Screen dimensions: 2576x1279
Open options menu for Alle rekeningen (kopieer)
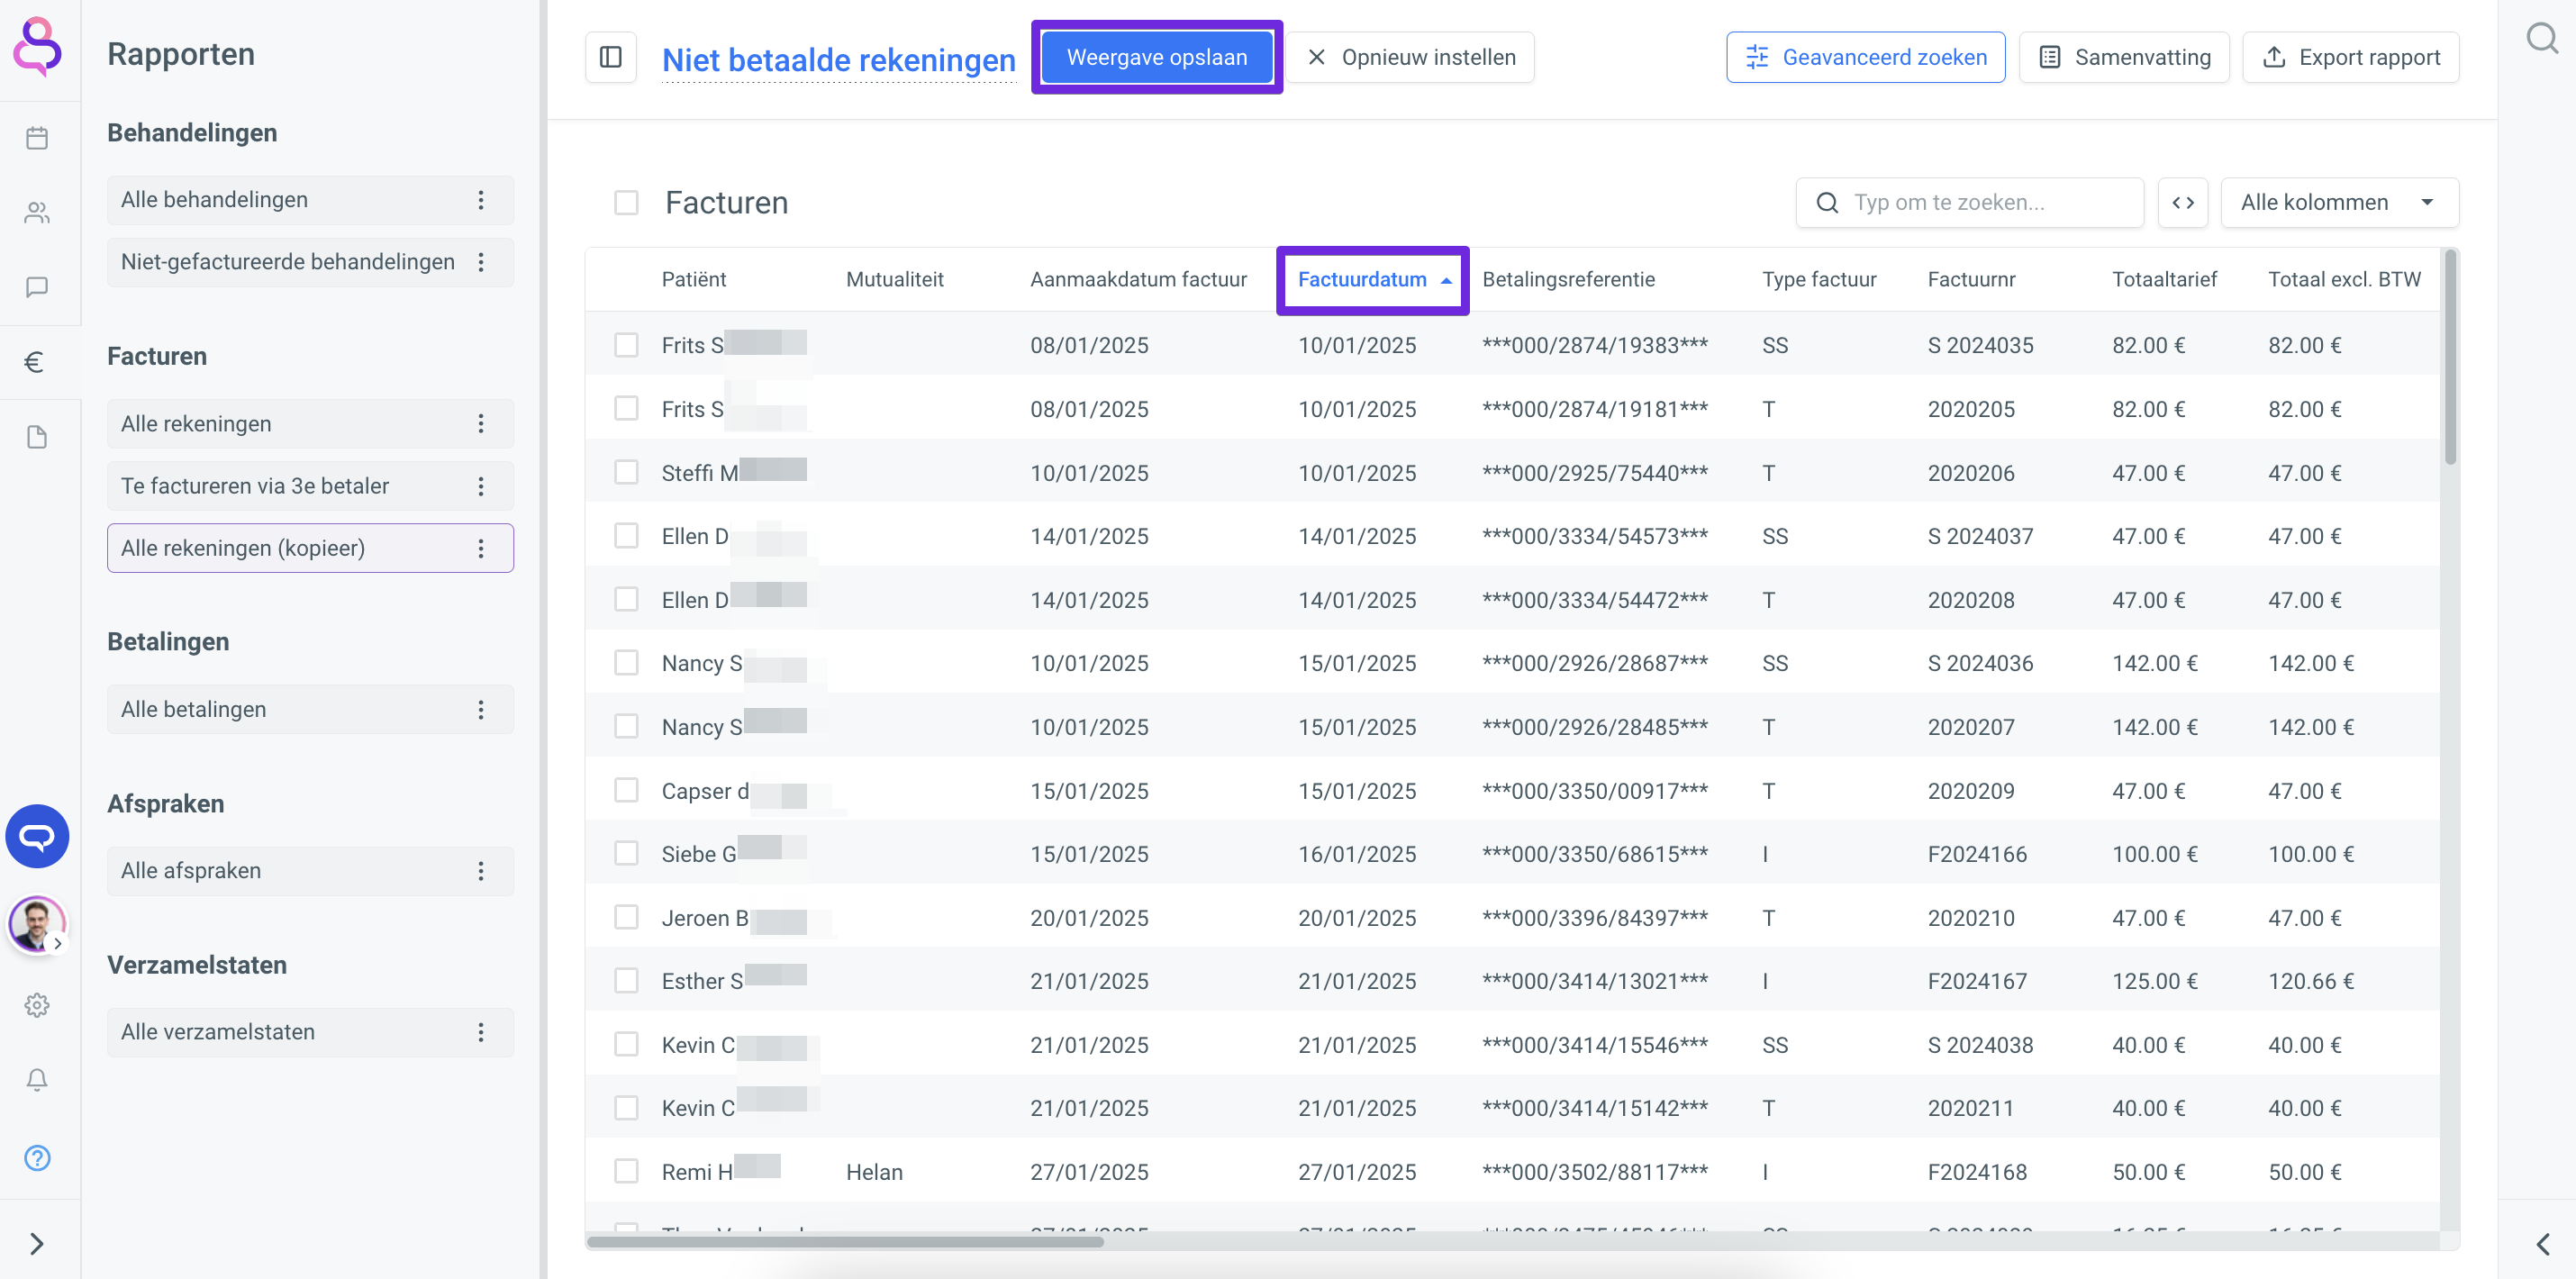[481, 548]
